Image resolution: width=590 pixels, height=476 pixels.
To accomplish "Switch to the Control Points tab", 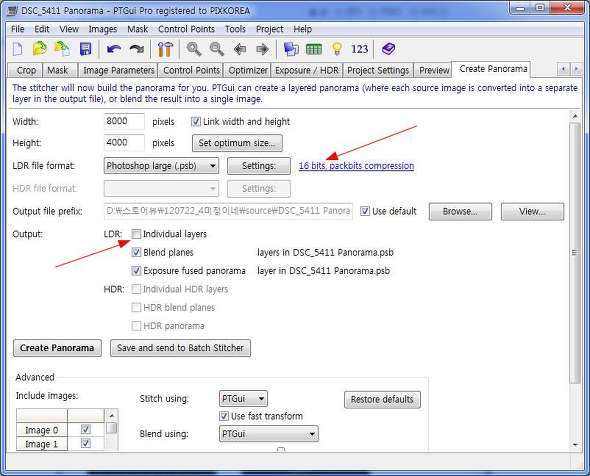I will (x=191, y=70).
